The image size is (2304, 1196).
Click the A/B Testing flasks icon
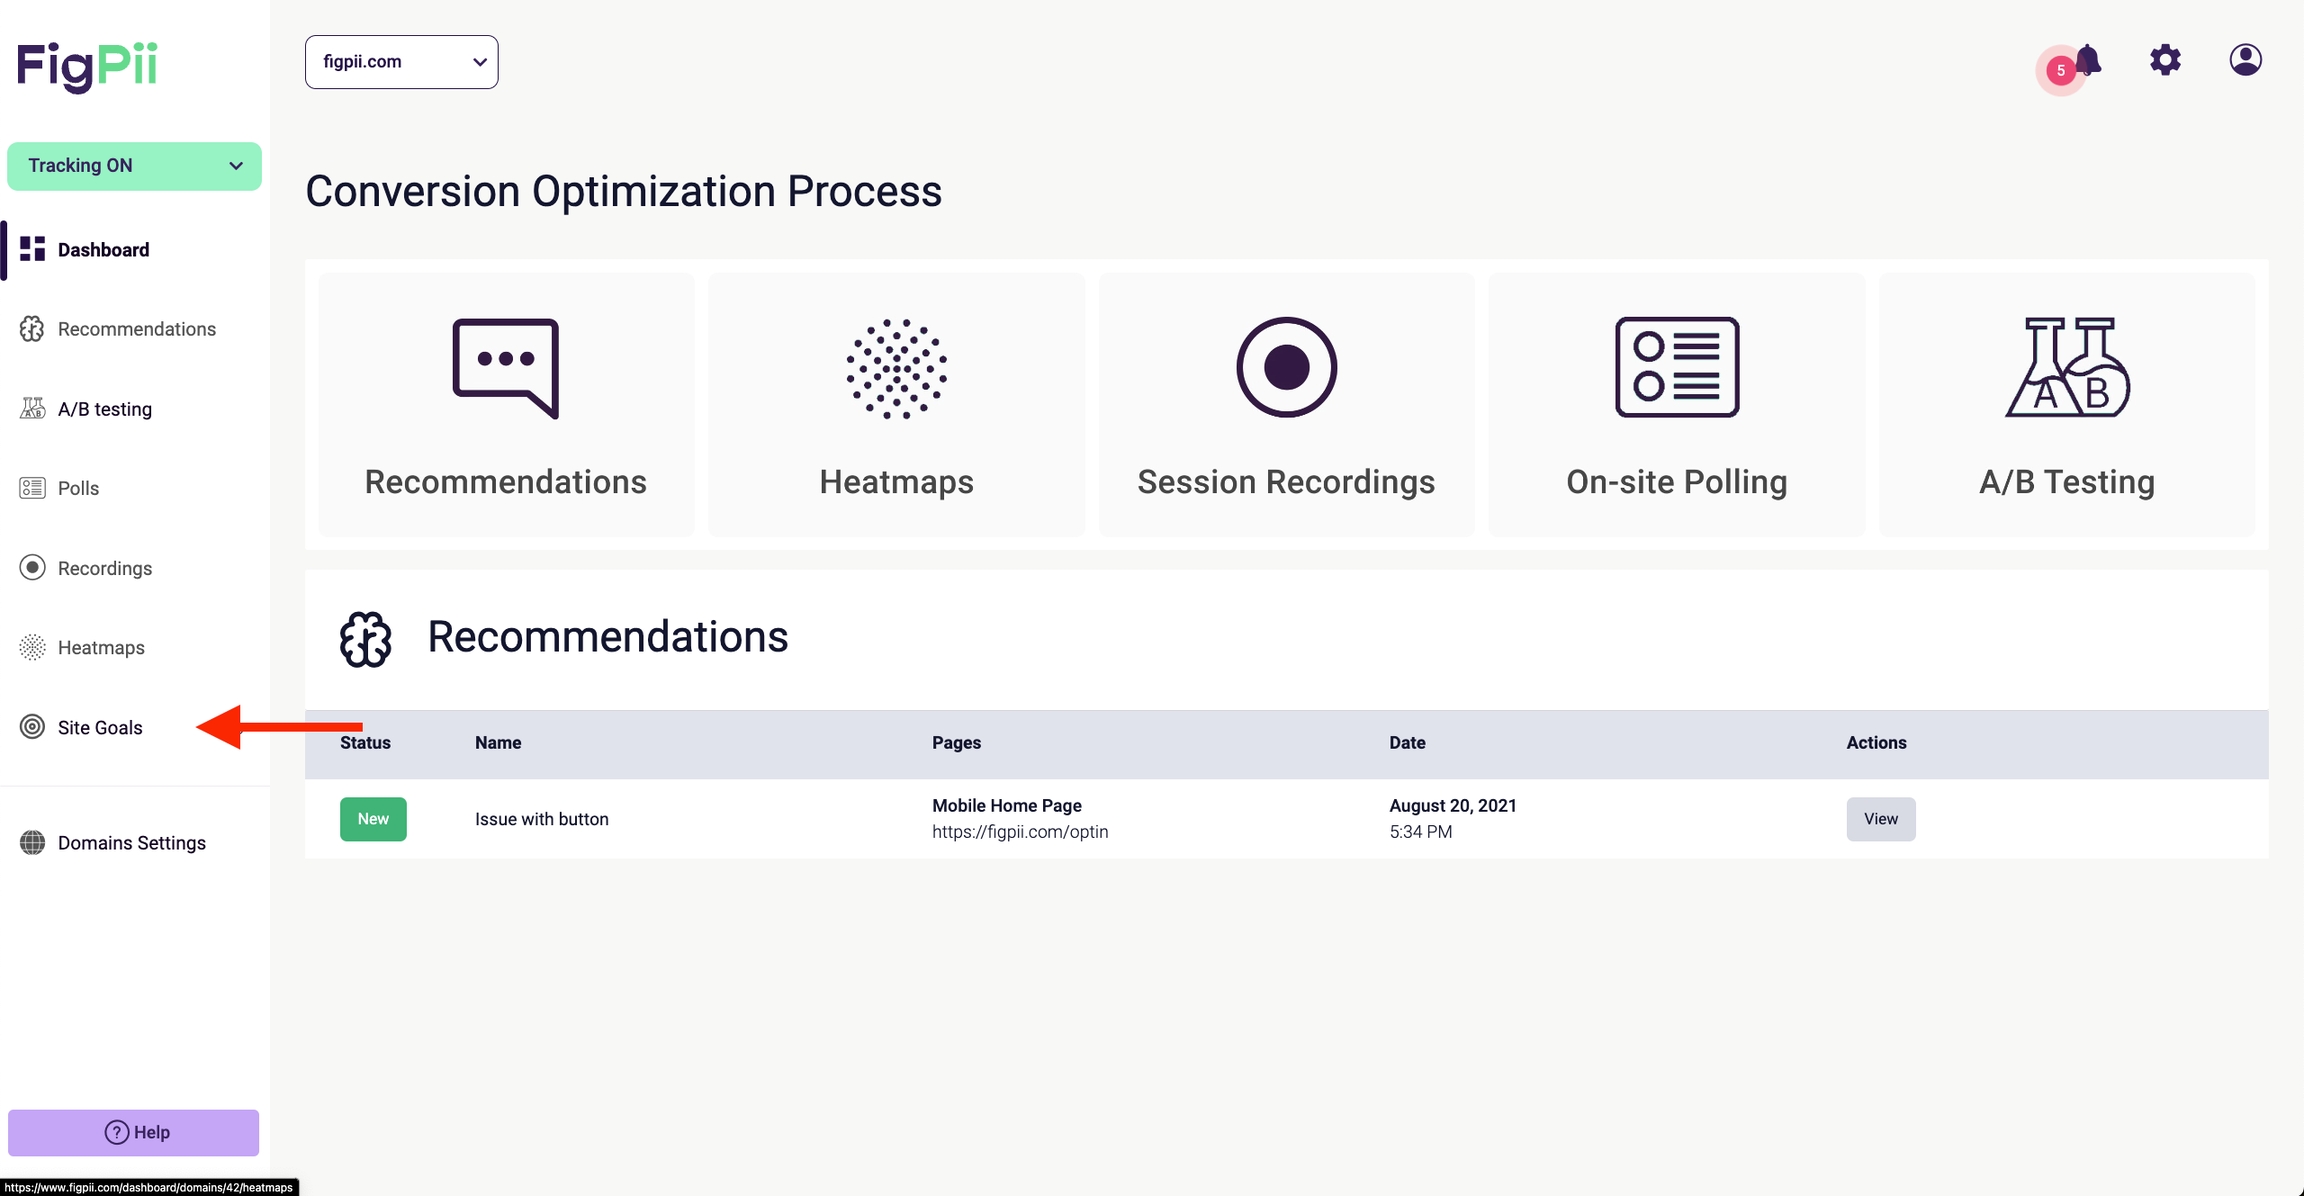click(x=2066, y=367)
